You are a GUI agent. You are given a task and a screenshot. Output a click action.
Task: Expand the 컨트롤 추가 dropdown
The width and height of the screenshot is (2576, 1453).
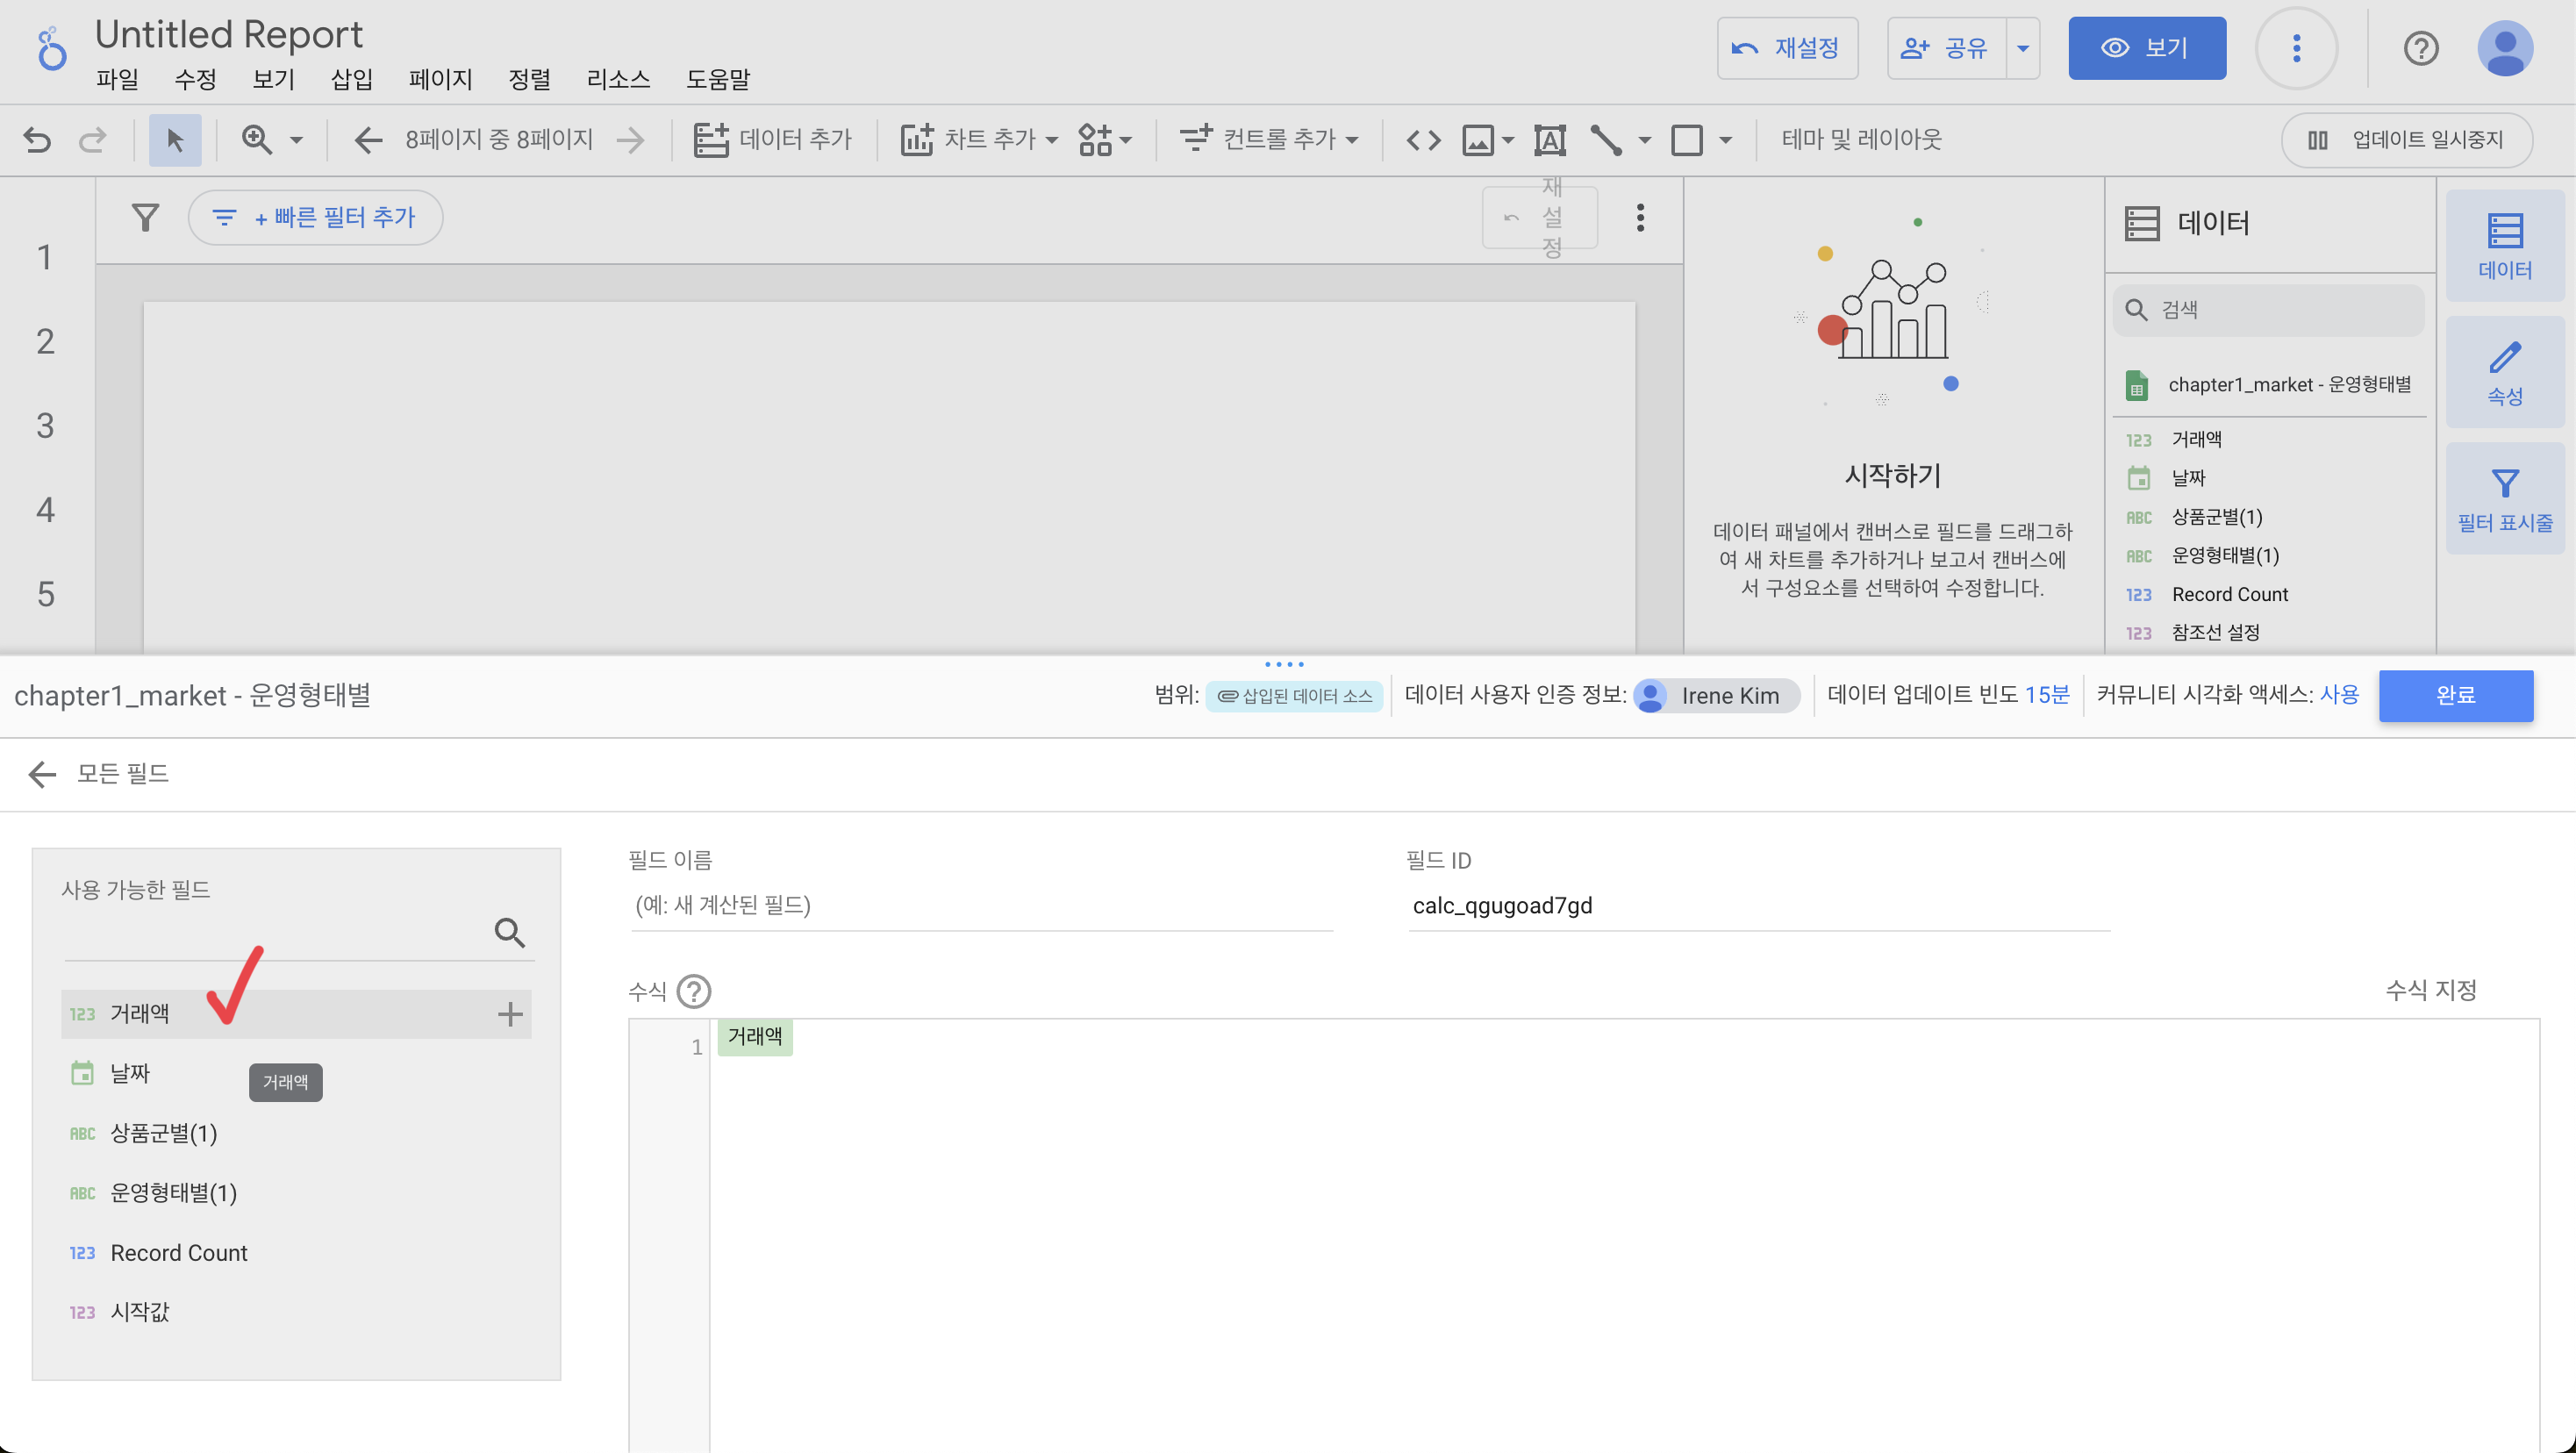(x=1269, y=139)
